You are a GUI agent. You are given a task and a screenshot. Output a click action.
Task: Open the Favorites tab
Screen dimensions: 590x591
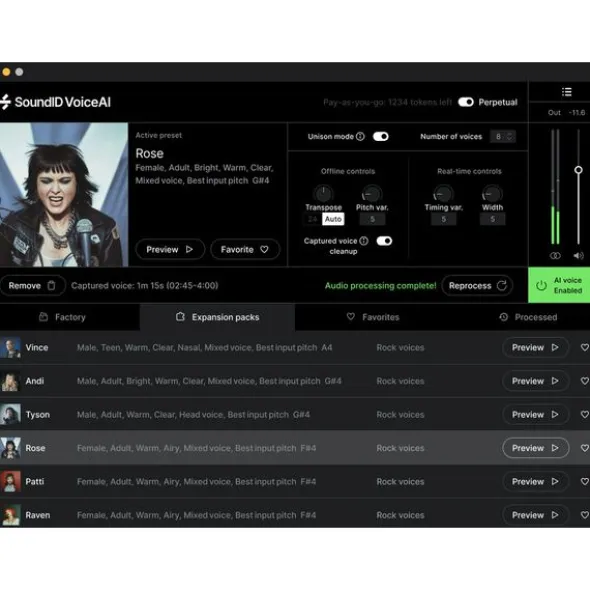(x=373, y=317)
